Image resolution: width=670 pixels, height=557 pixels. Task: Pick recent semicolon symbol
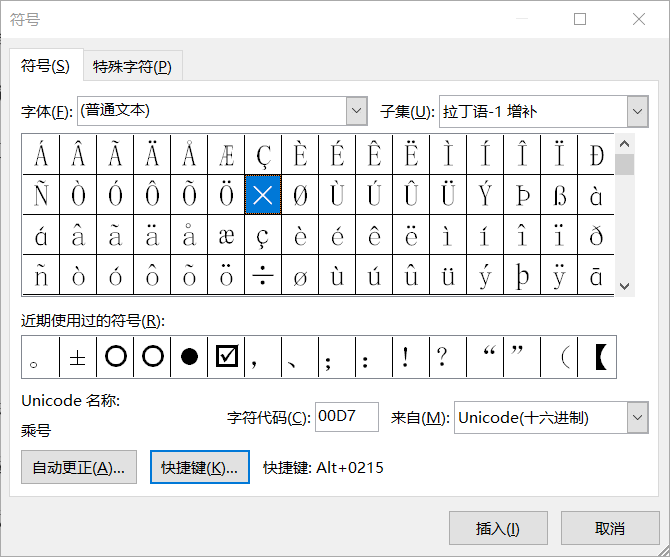click(x=337, y=357)
